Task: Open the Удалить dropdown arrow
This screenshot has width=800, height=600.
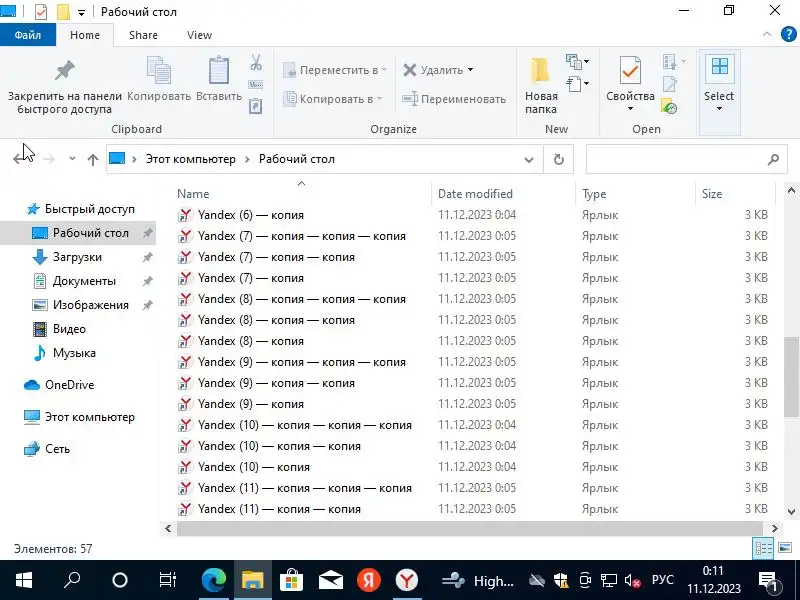Action: (470, 69)
